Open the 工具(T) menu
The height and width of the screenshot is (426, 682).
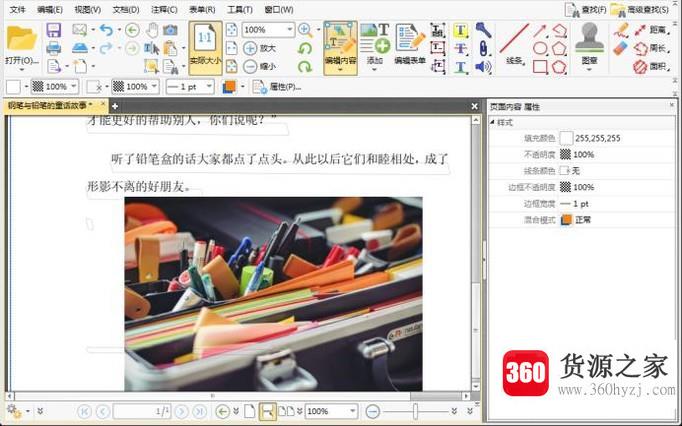[240, 9]
